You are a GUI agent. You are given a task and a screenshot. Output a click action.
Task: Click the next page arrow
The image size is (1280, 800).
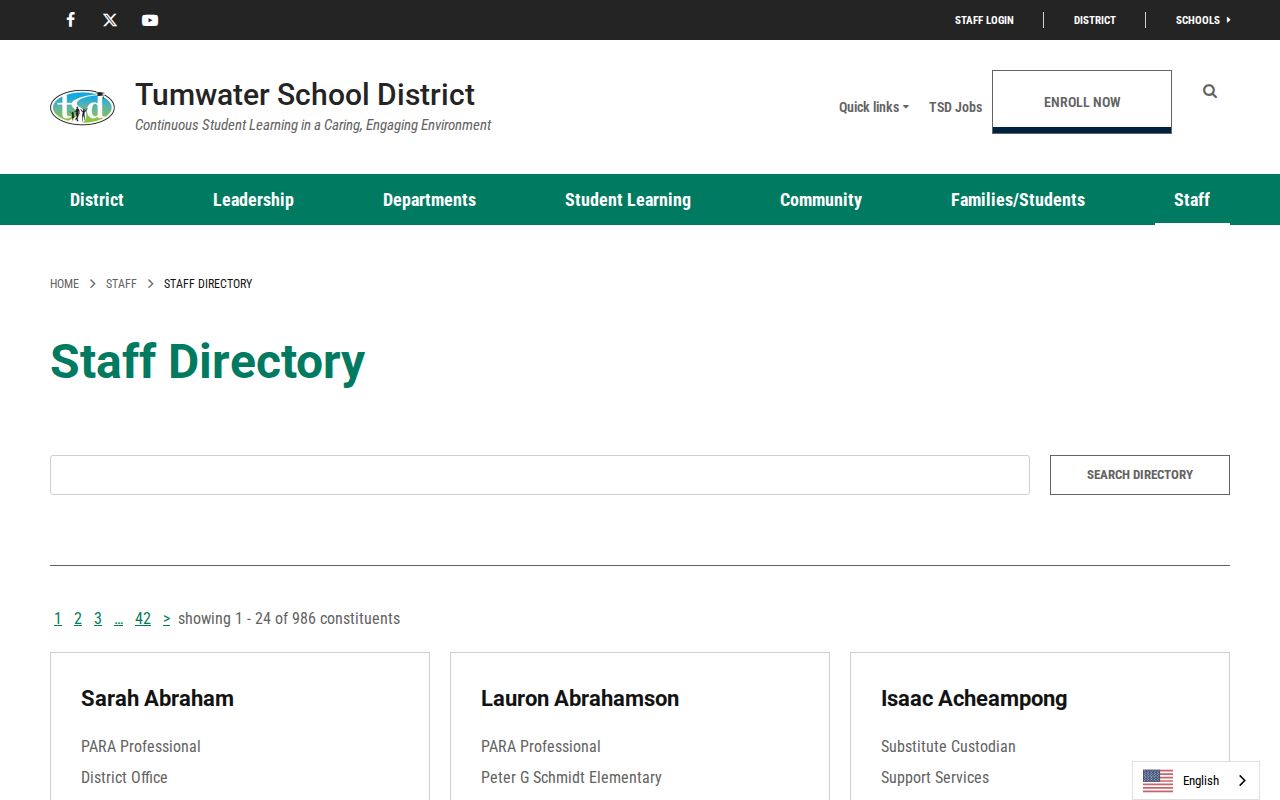click(x=167, y=619)
